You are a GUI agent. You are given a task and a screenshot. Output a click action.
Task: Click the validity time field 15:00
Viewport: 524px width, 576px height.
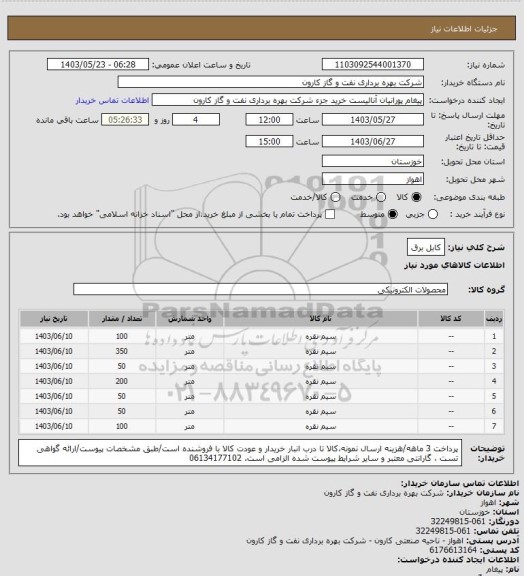coord(269,141)
